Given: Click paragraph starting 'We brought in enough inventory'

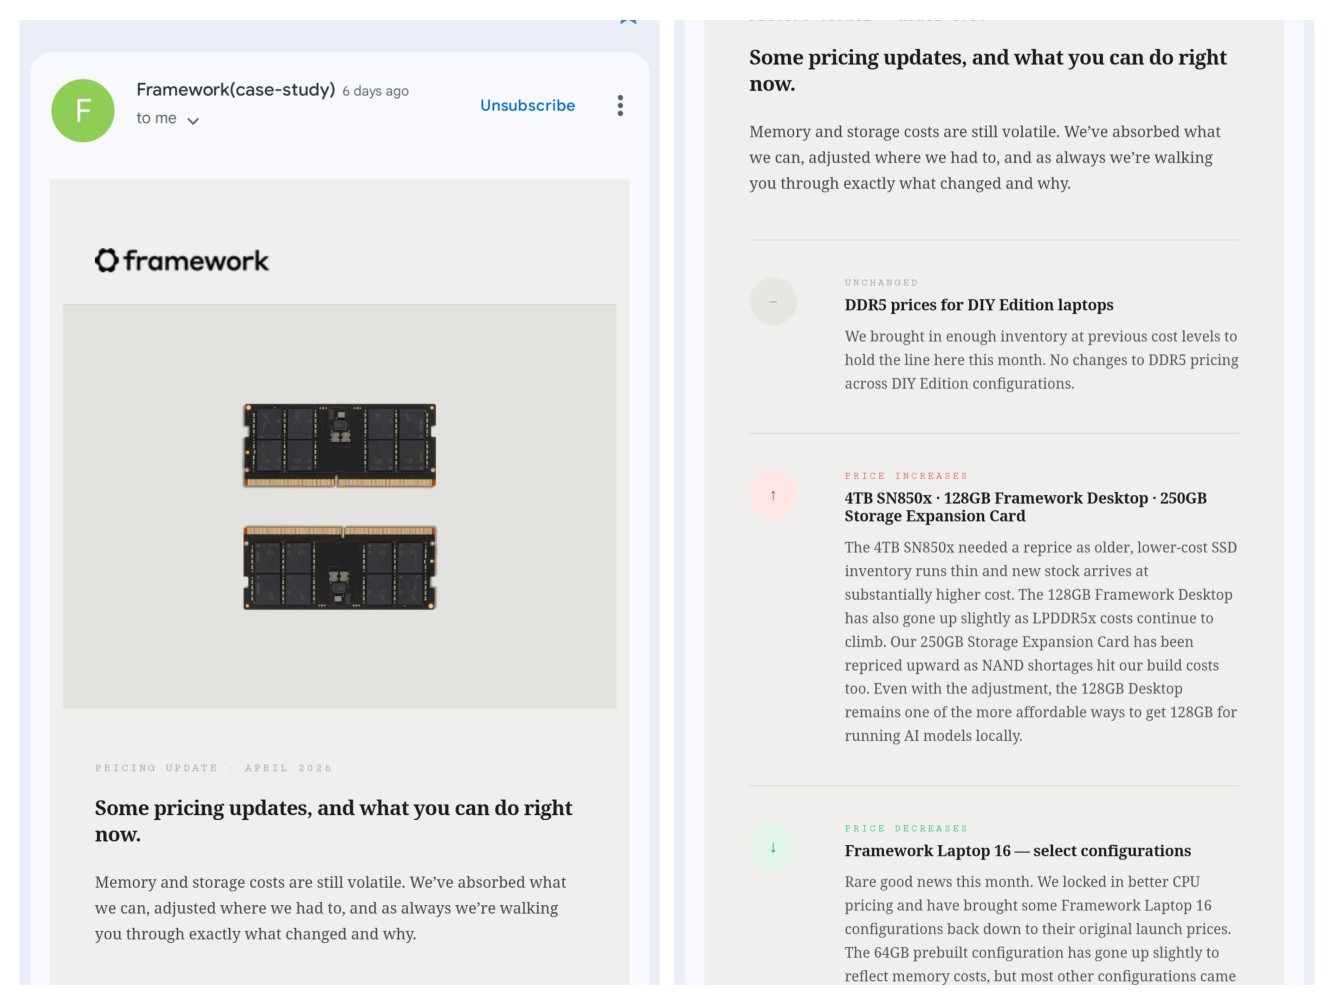Looking at the screenshot, I should [1041, 360].
